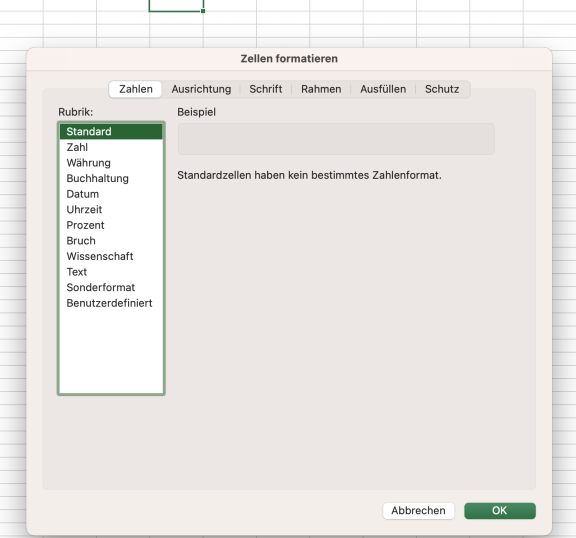Screen dimensions: 576x538
Task: Click the Beispiel preview box
Action: pos(336,139)
